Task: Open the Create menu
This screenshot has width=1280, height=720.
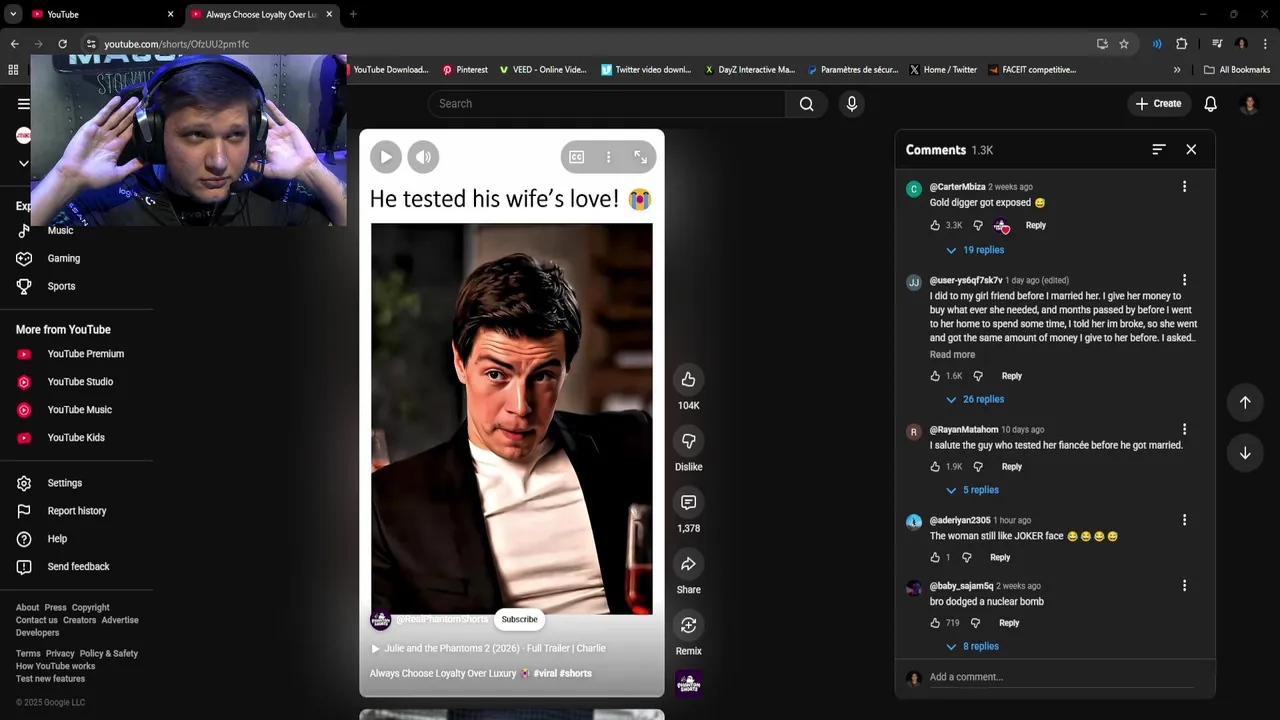Action: point(1159,104)
